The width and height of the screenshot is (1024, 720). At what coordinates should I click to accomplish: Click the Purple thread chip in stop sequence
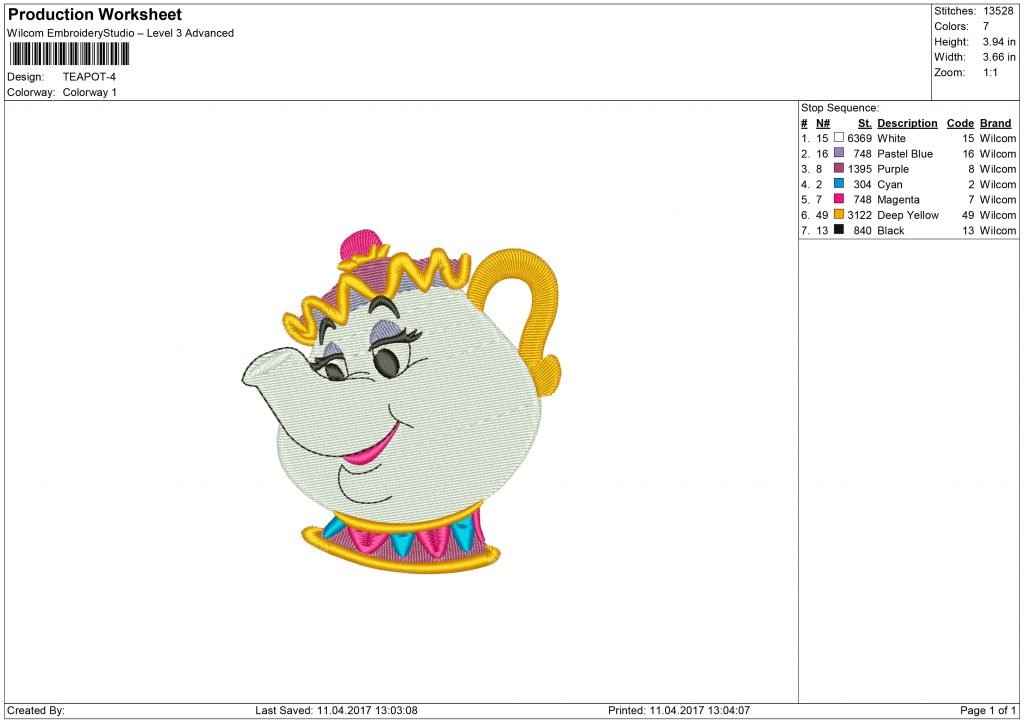pyautogui.click(x=838, y=169)
